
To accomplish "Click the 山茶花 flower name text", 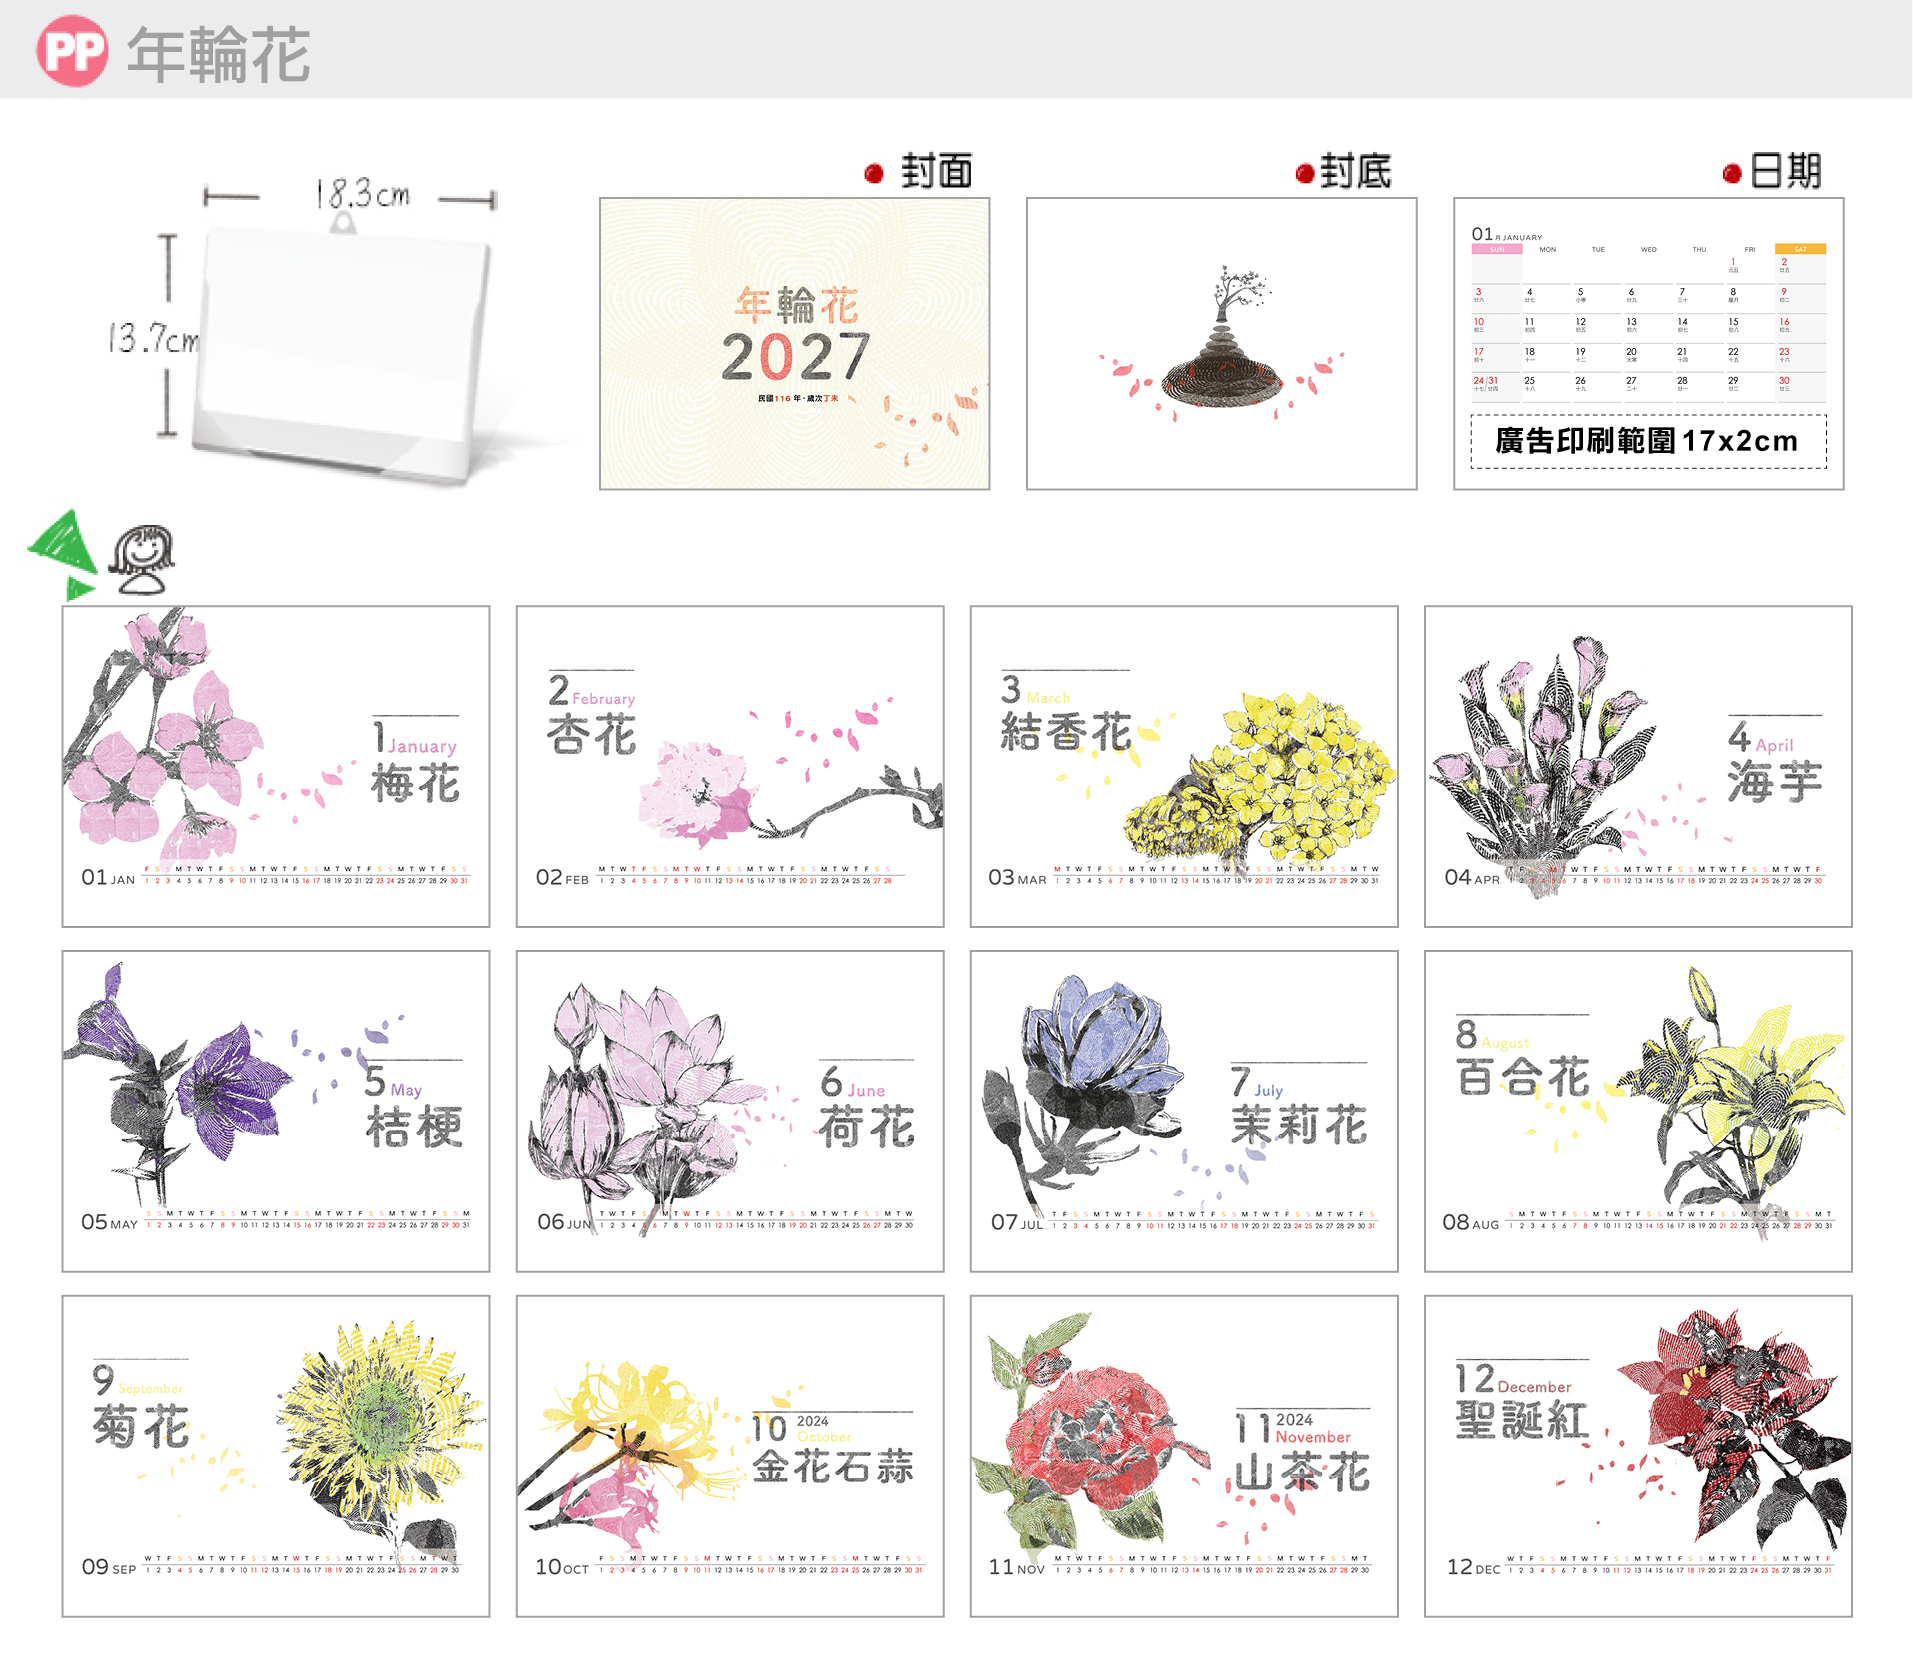I will 1302,1472.
